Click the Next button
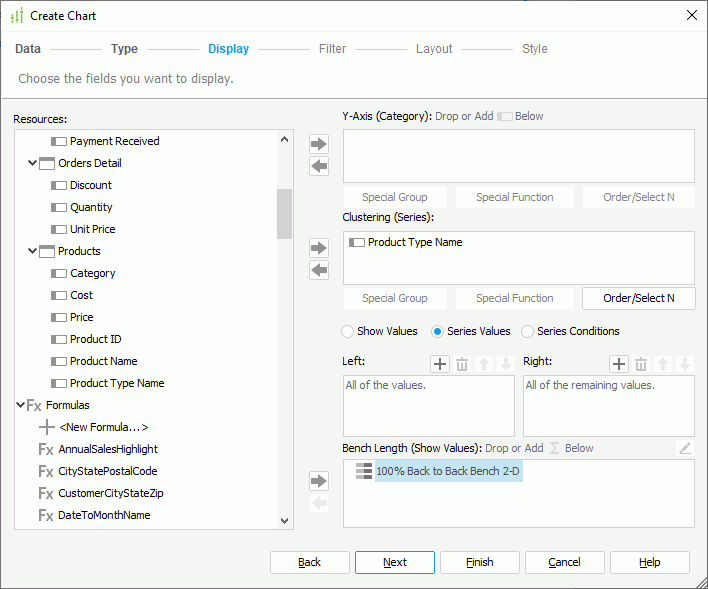The height and width of the screenshot is (589, 708). (x=394, y=562)
